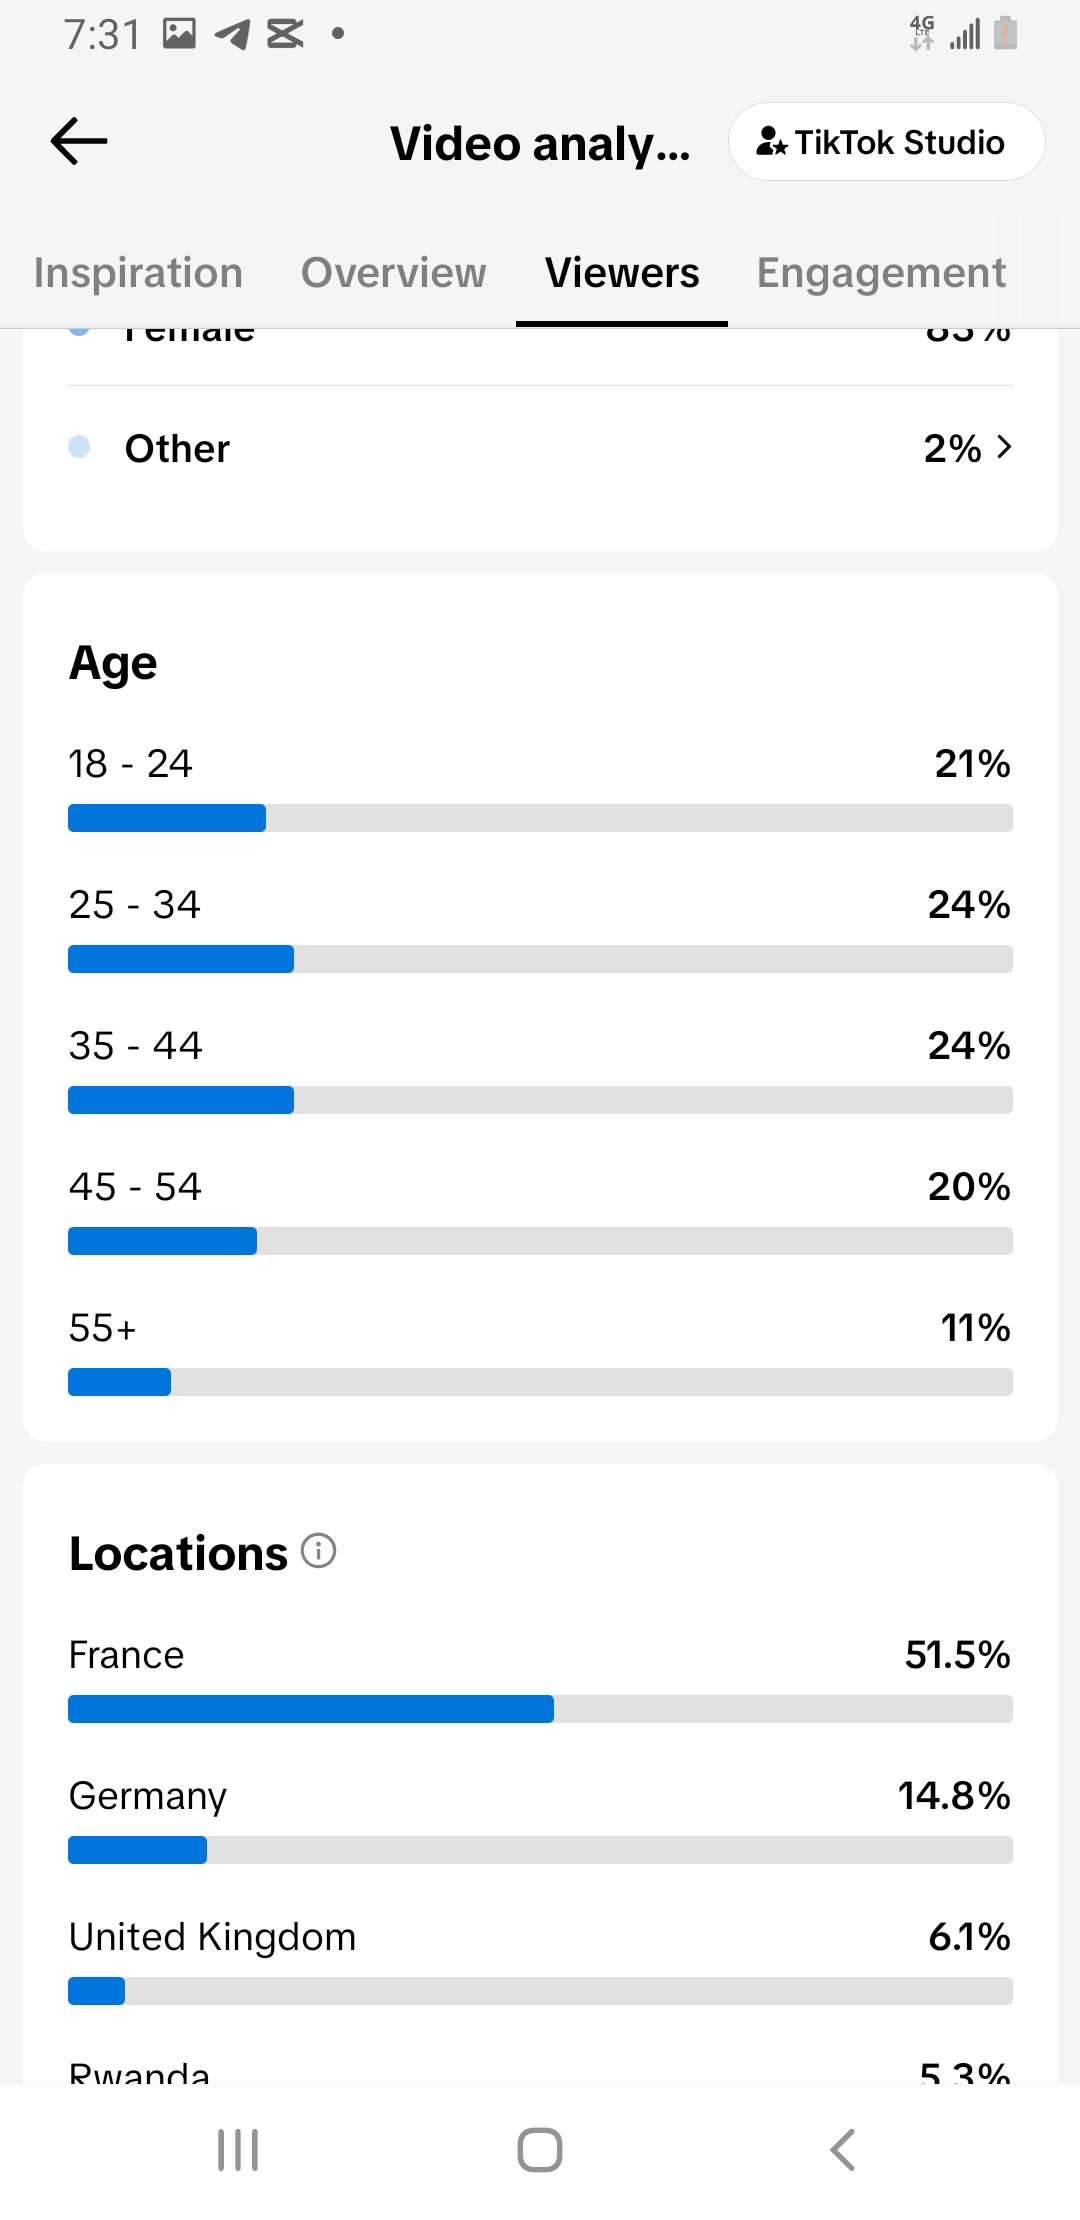Tap the France 51.5% progress bar
The height and width of the screenshot is (2220, 1080).
coord(540,1709)
